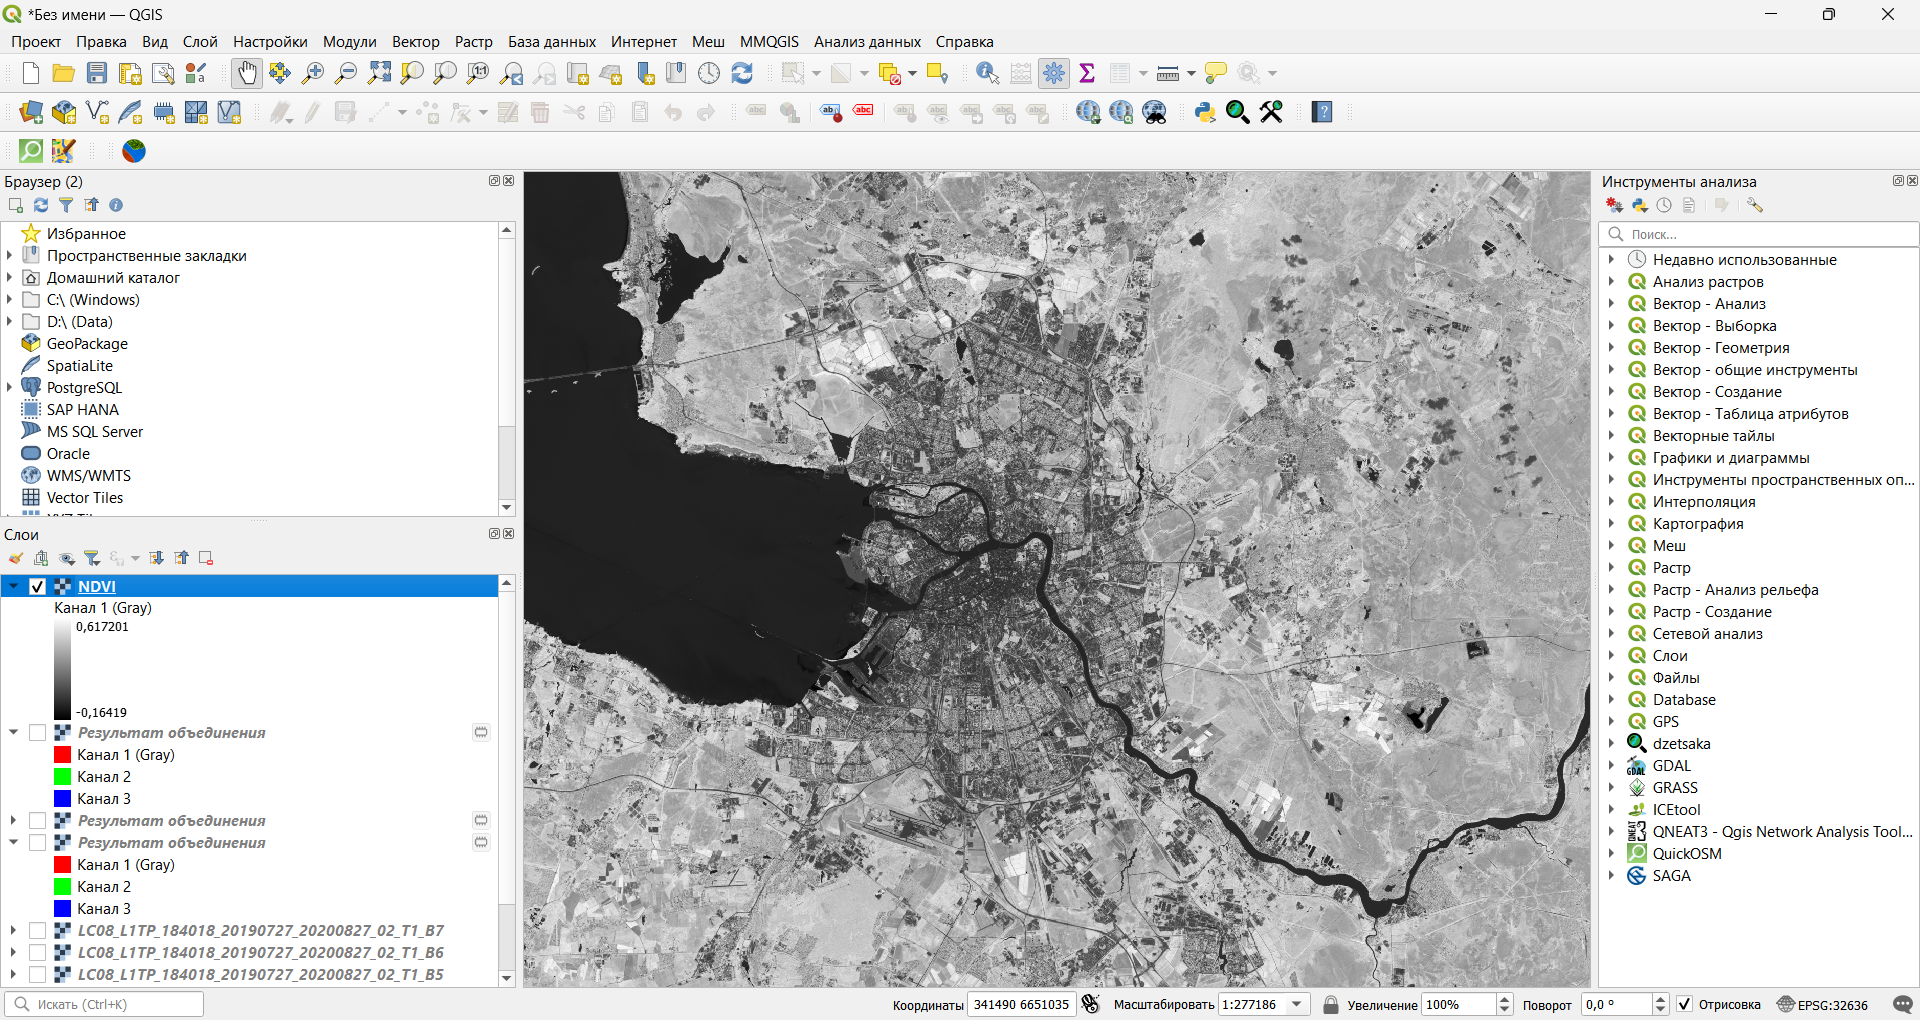Expand the PostgreSQL browser node

[10, 388]
